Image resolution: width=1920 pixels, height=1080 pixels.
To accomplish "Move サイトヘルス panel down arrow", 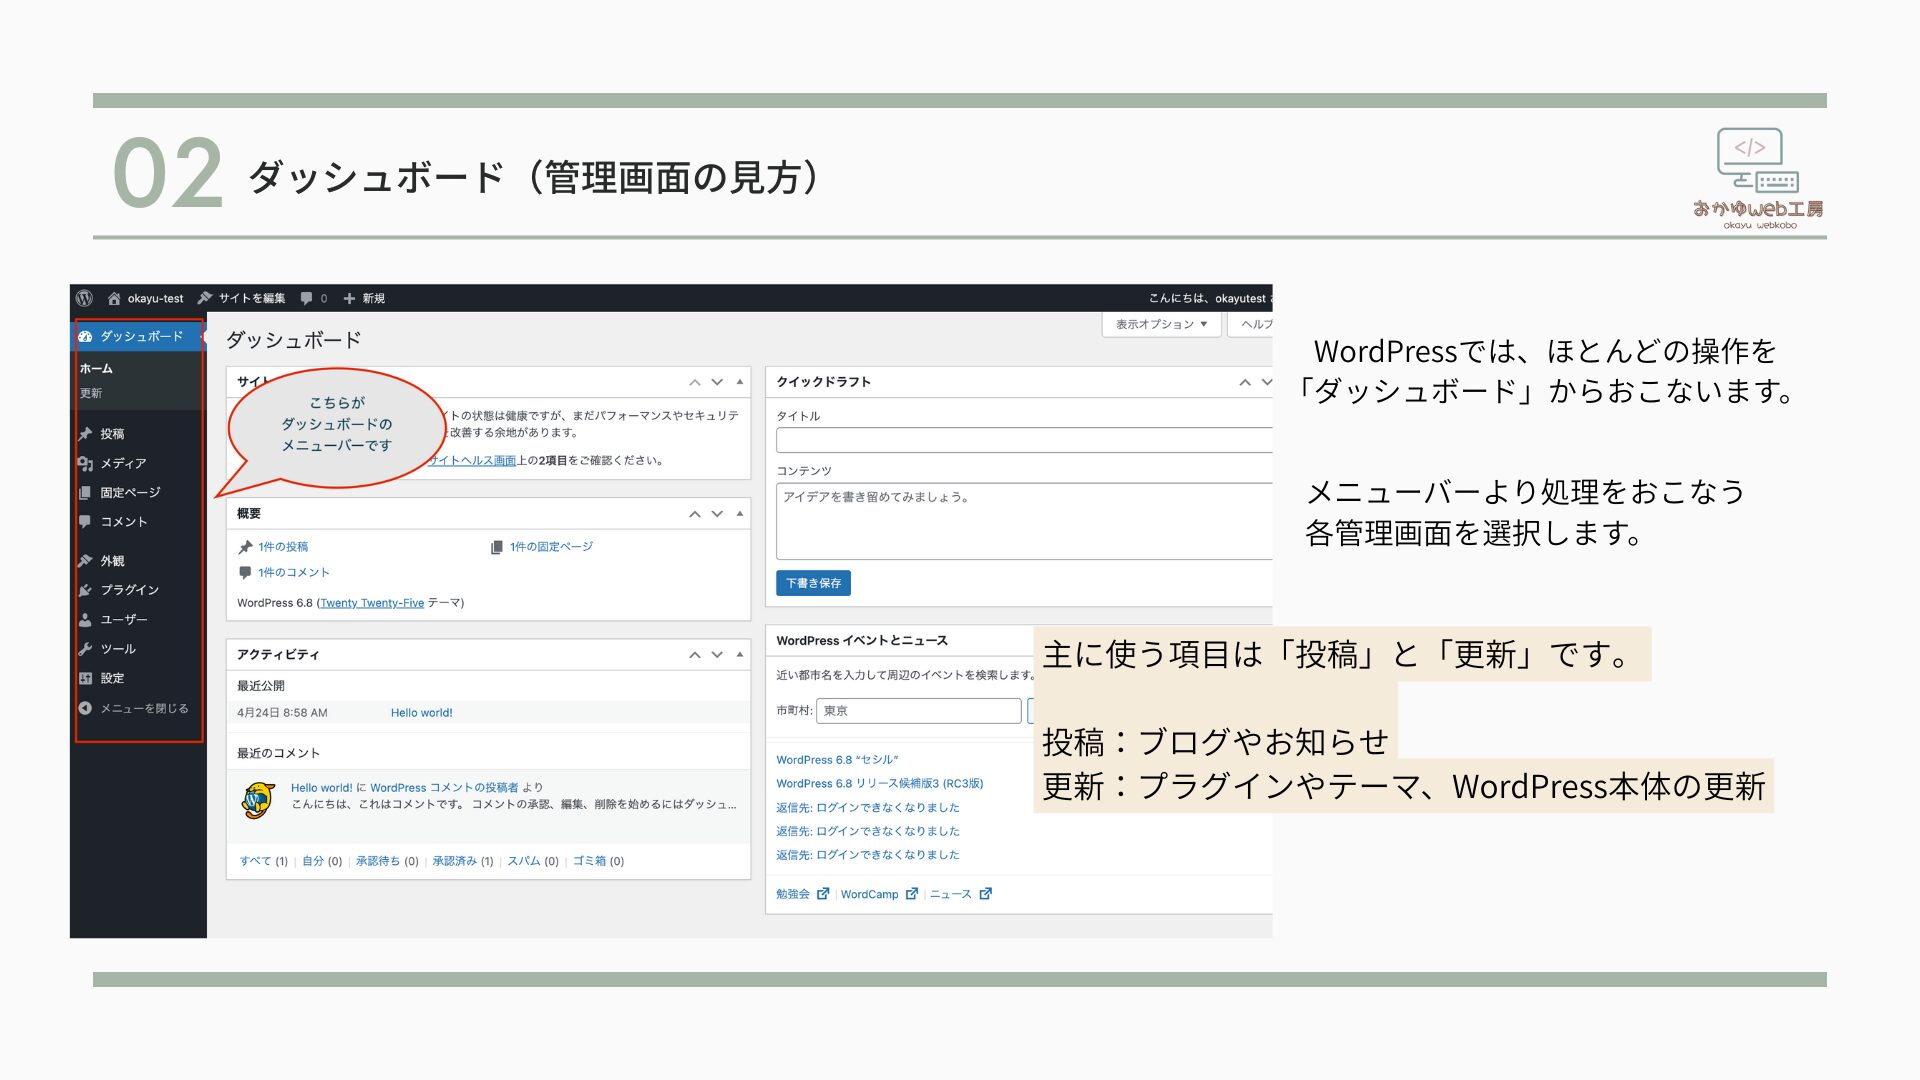I will tap(717, 382).
